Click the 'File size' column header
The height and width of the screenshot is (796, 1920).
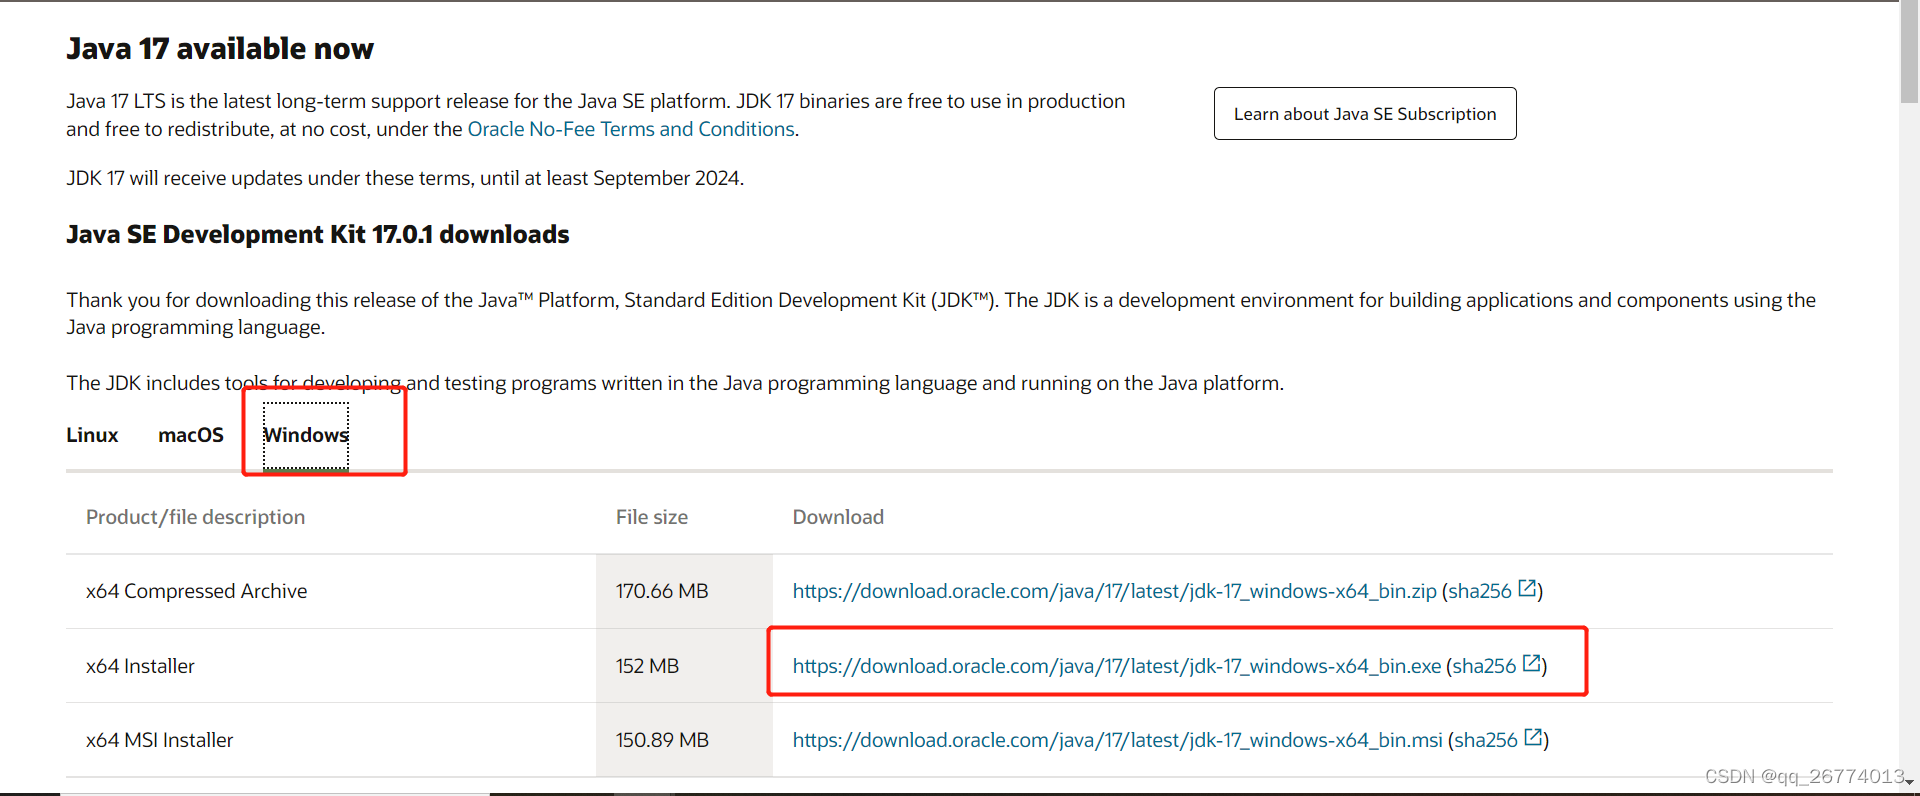[652, 517]
